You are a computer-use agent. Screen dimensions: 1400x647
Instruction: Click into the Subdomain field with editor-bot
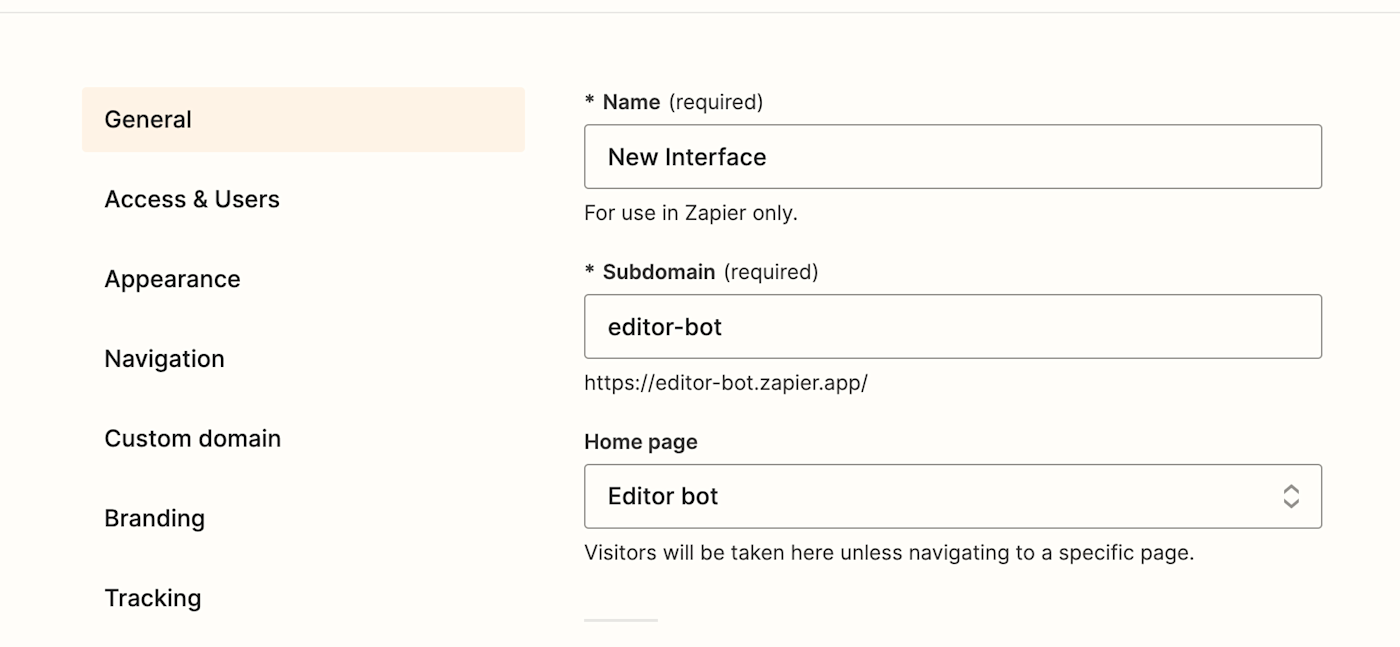coord(952,327)
